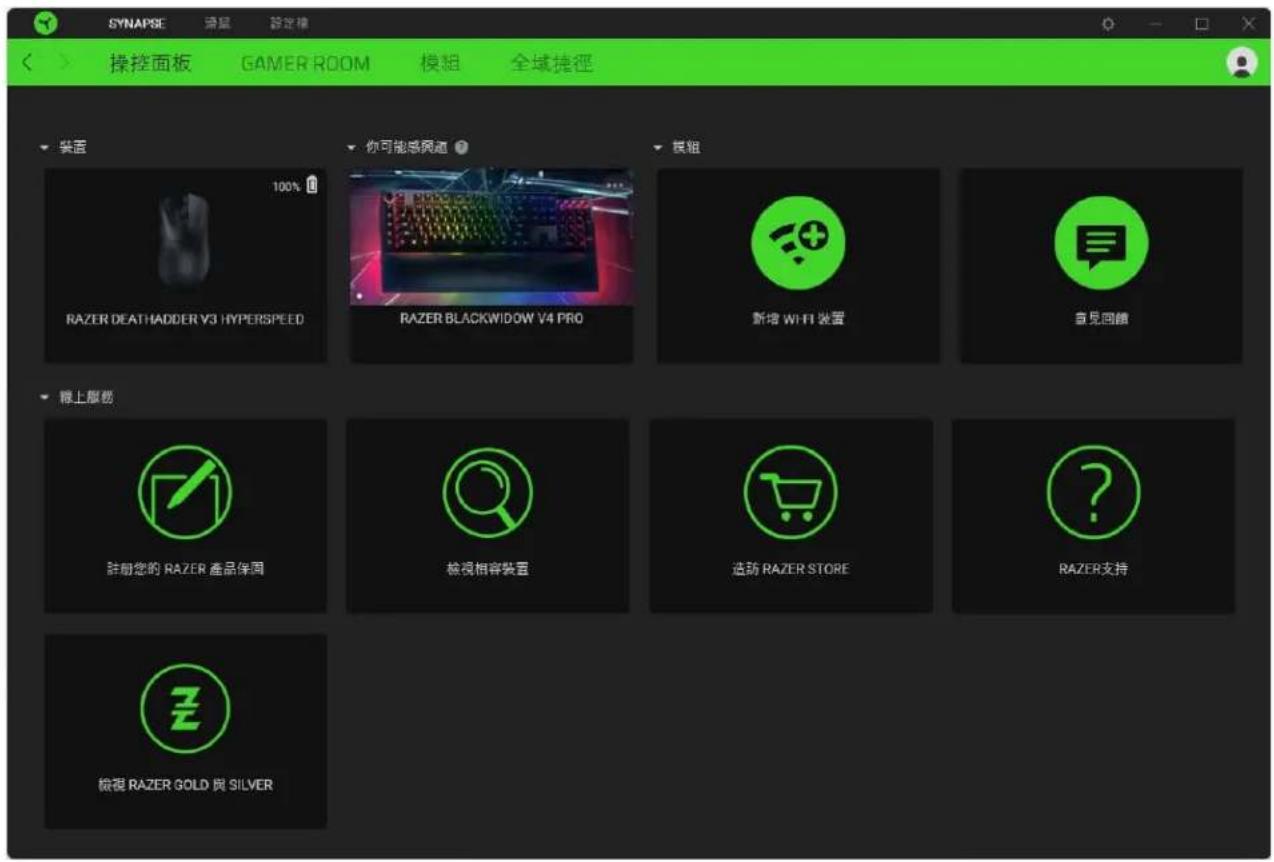Viewport: 1274px width, 862px height.
Task: Collapse the 裝置 section
Action: pyautogui.click(x=44, y=147)
